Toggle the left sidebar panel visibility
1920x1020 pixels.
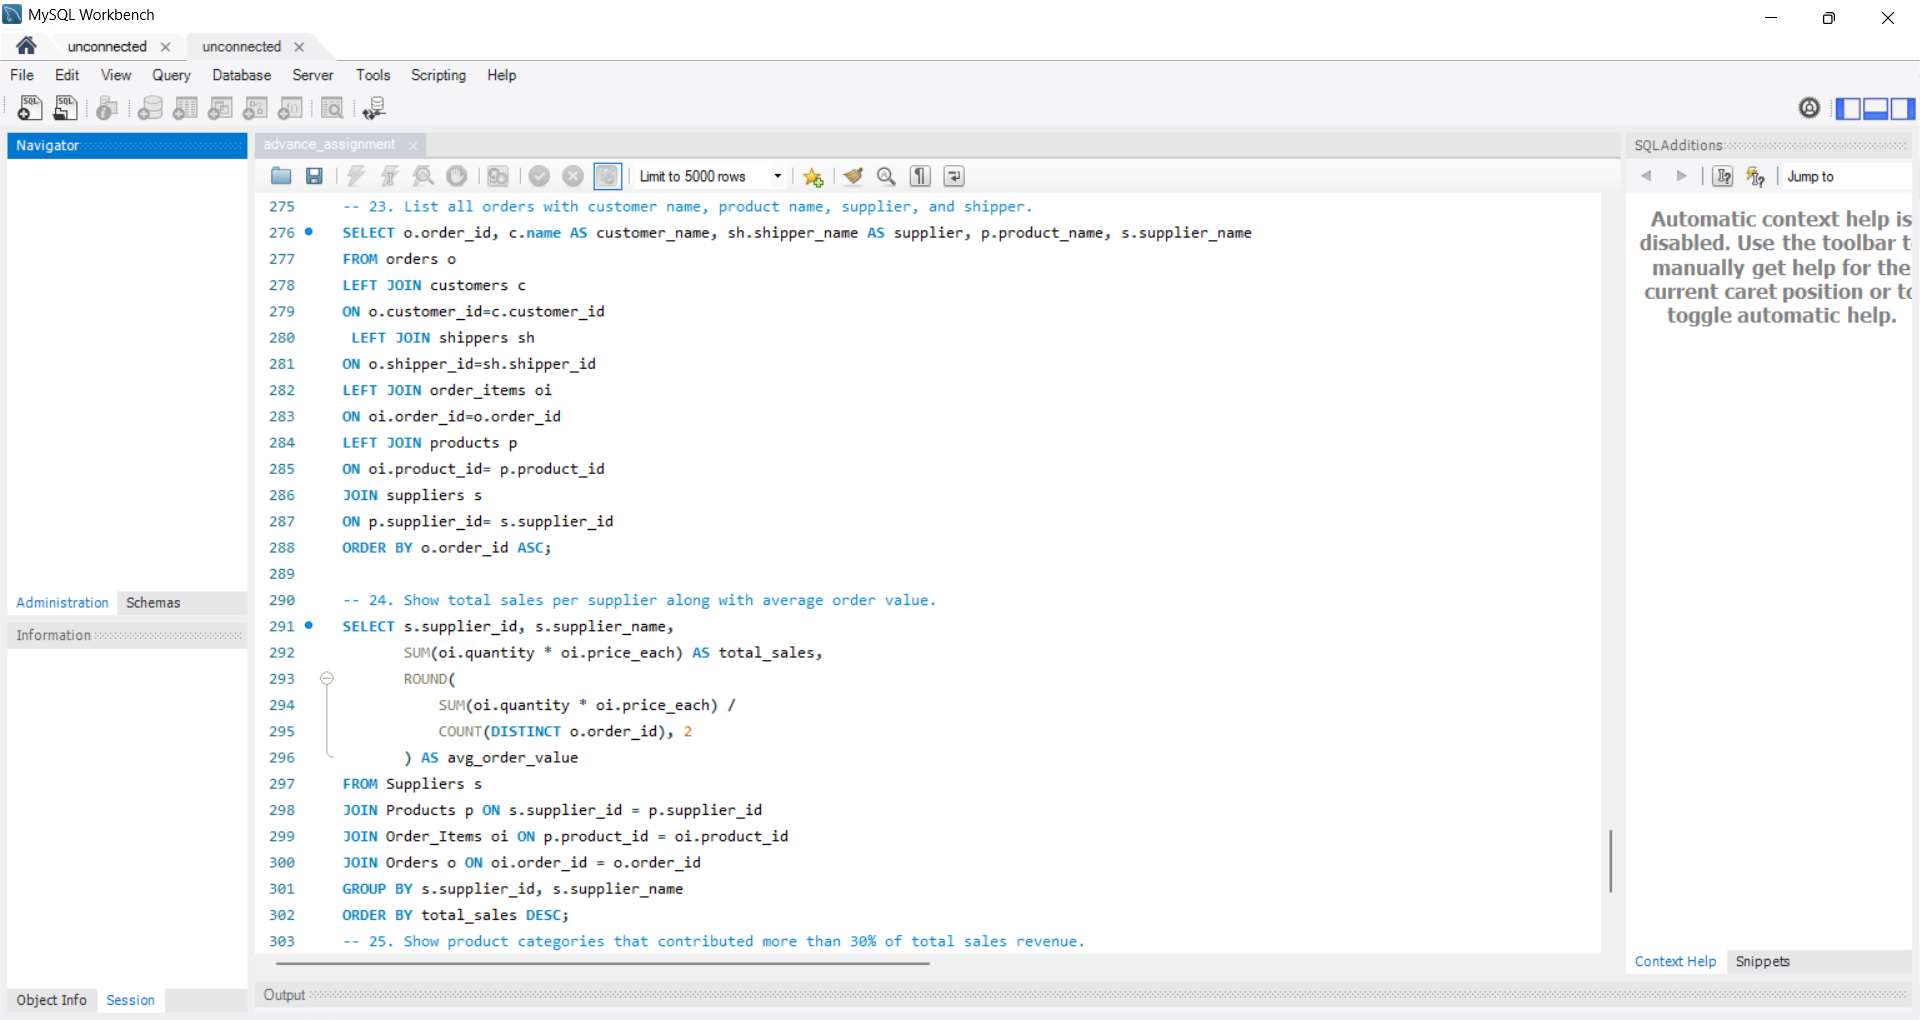(1848, 108)
